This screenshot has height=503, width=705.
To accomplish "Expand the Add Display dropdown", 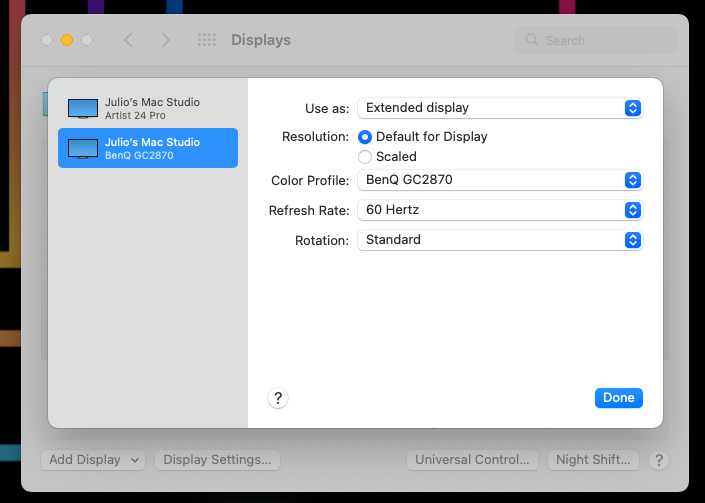I will (x=93, y=460).
